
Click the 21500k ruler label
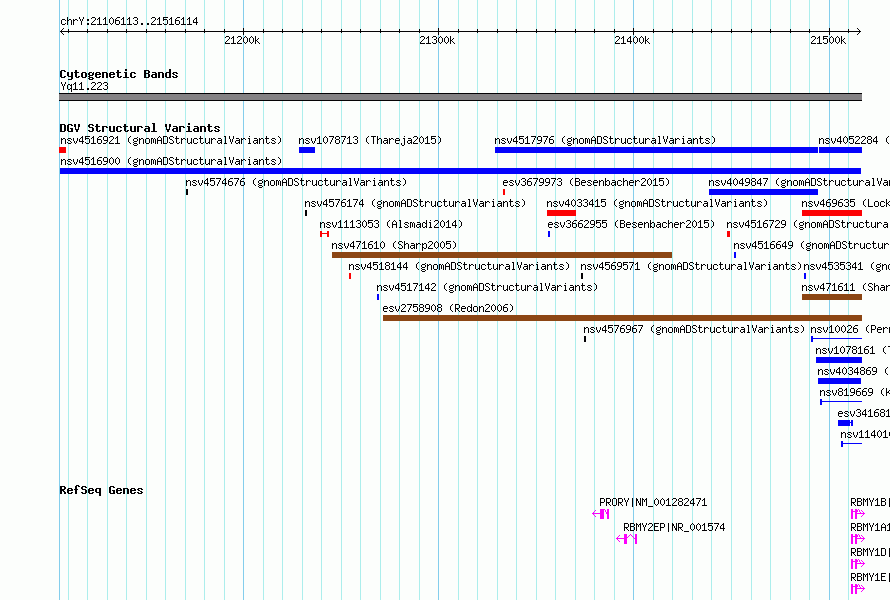tap(828, 40)
